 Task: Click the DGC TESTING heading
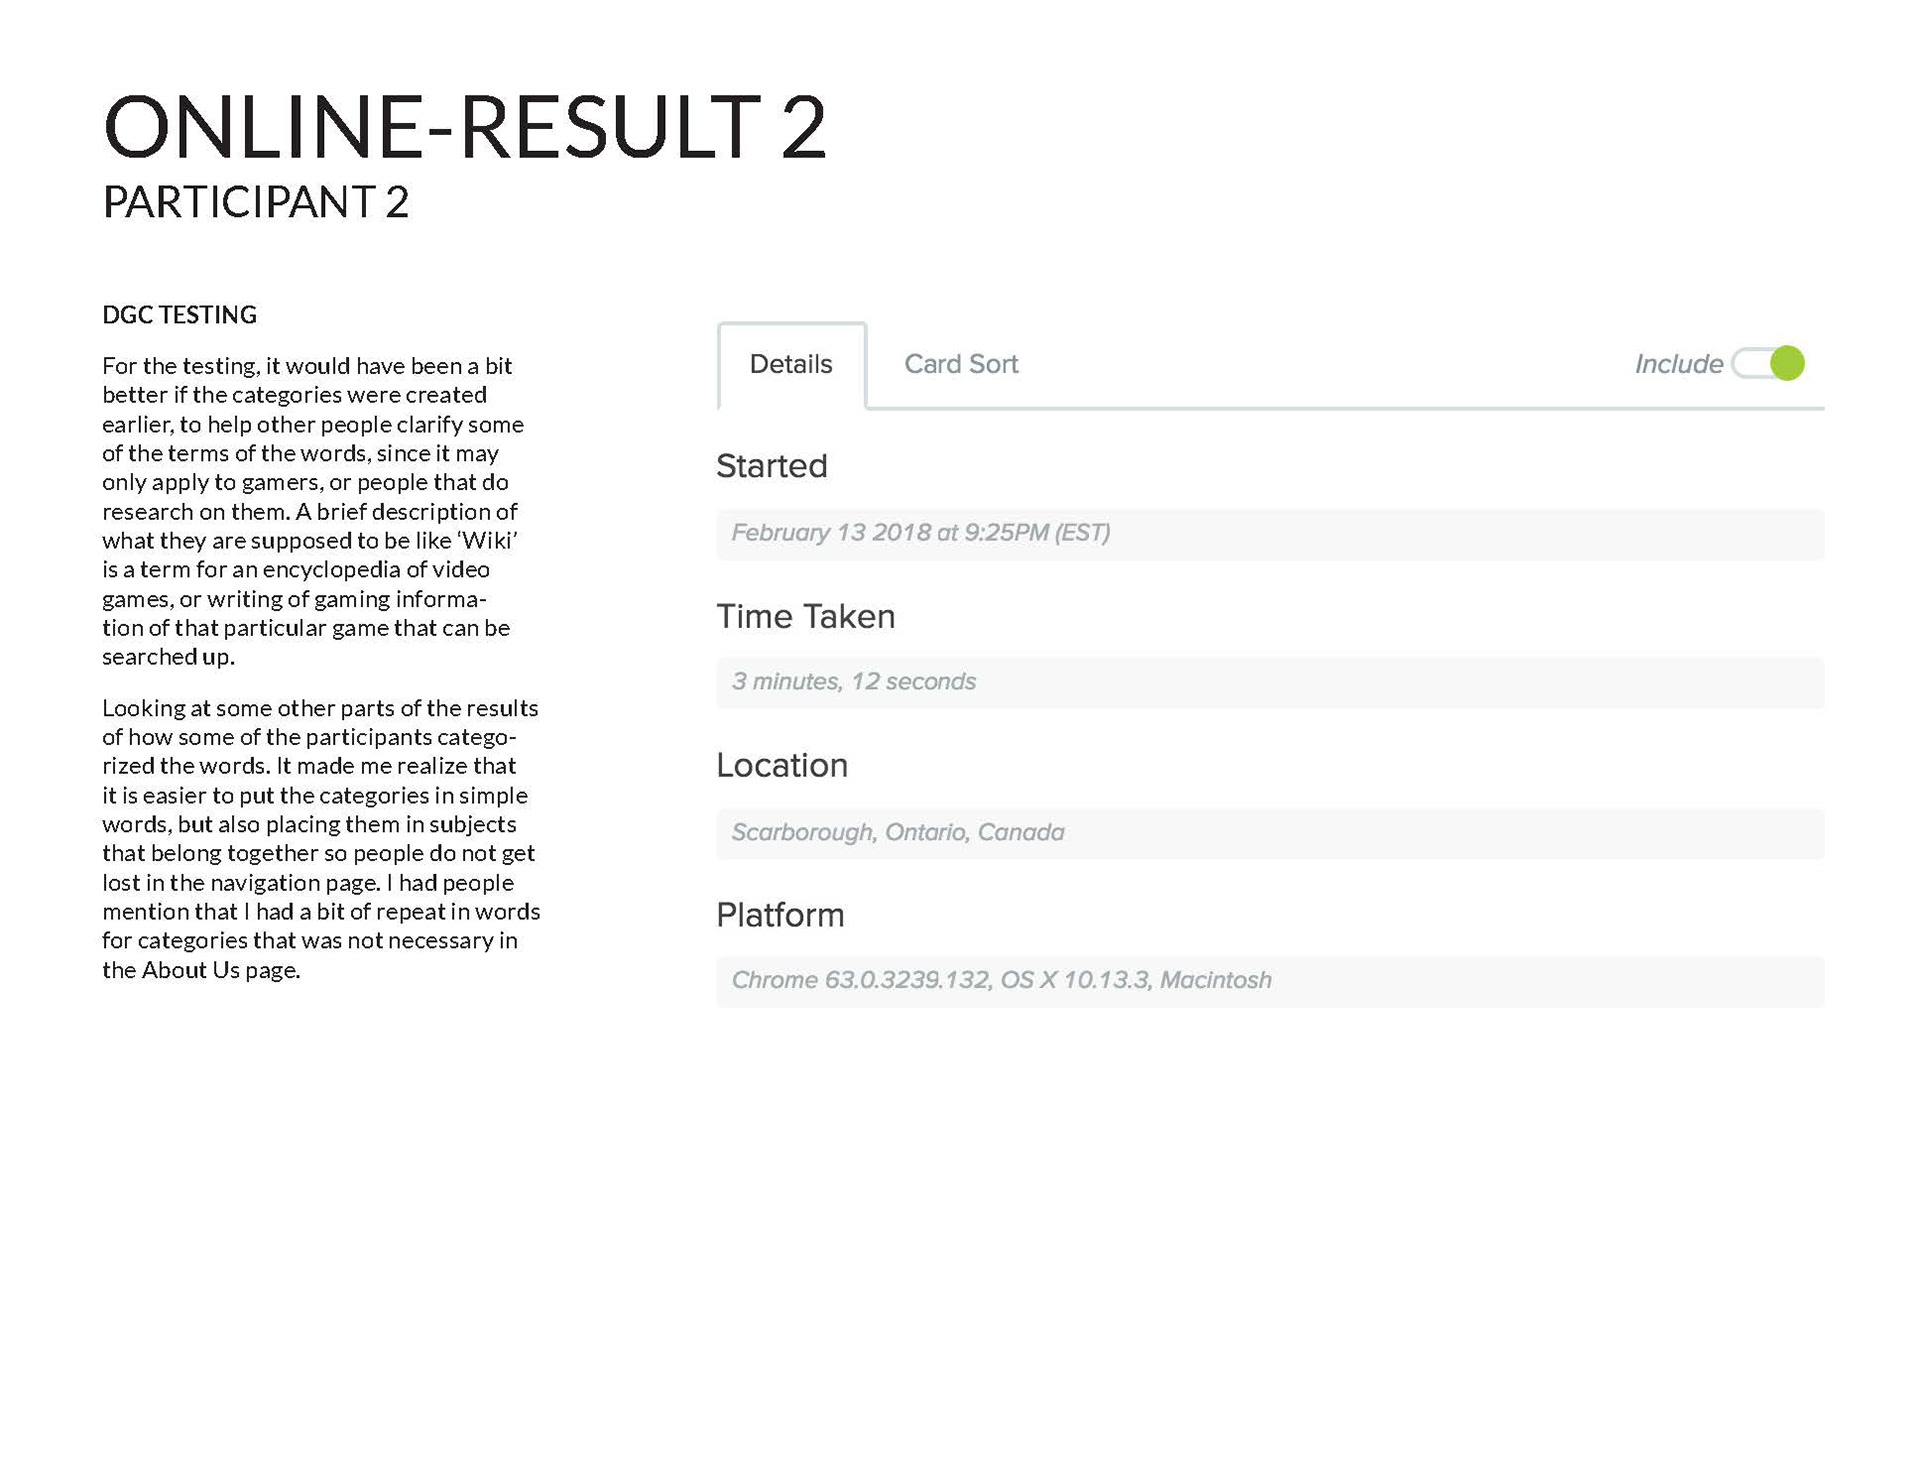click(x=180, y=315)
